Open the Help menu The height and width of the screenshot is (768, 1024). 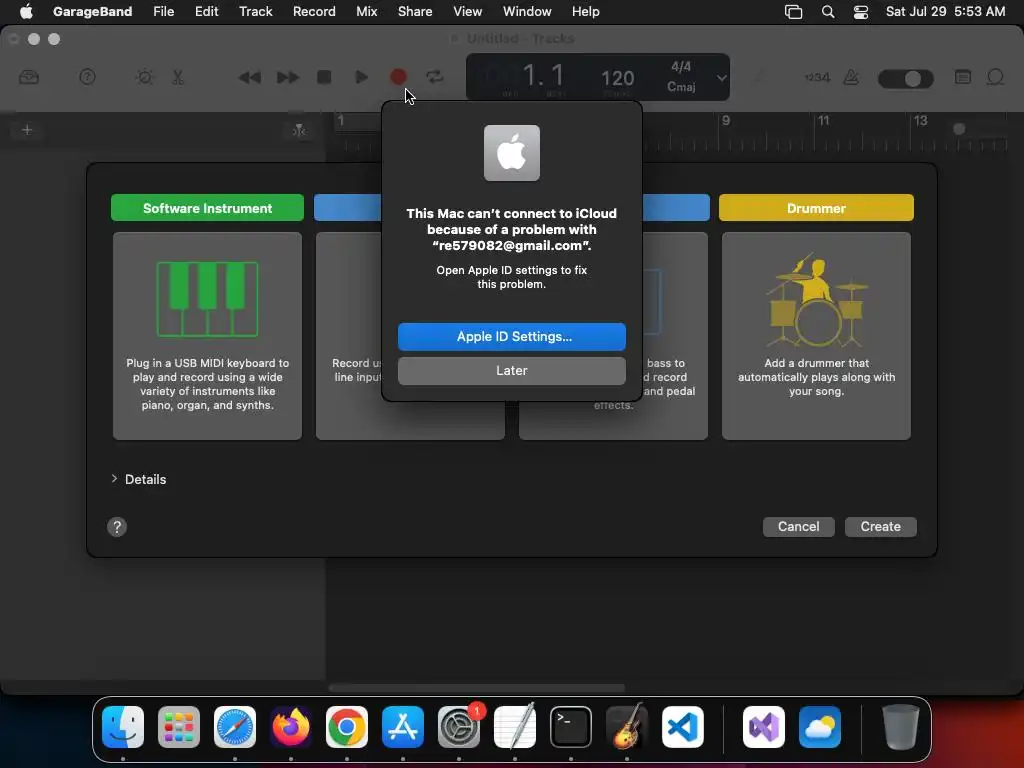[585, 12]
